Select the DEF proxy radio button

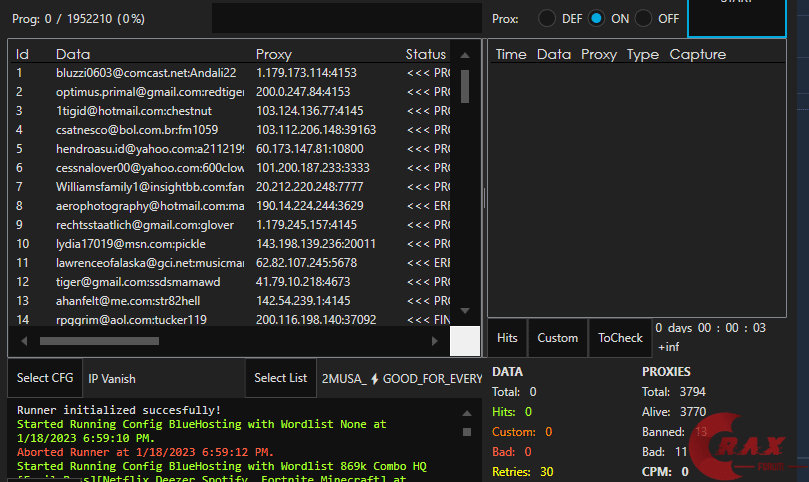[x=547, y=18]
